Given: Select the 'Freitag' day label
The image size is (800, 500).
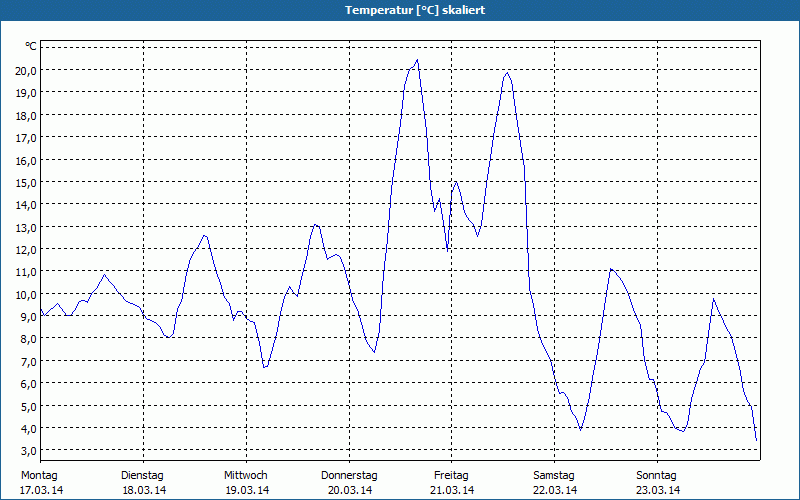Looking at the screenshot, I should click(x=452, y=476).
